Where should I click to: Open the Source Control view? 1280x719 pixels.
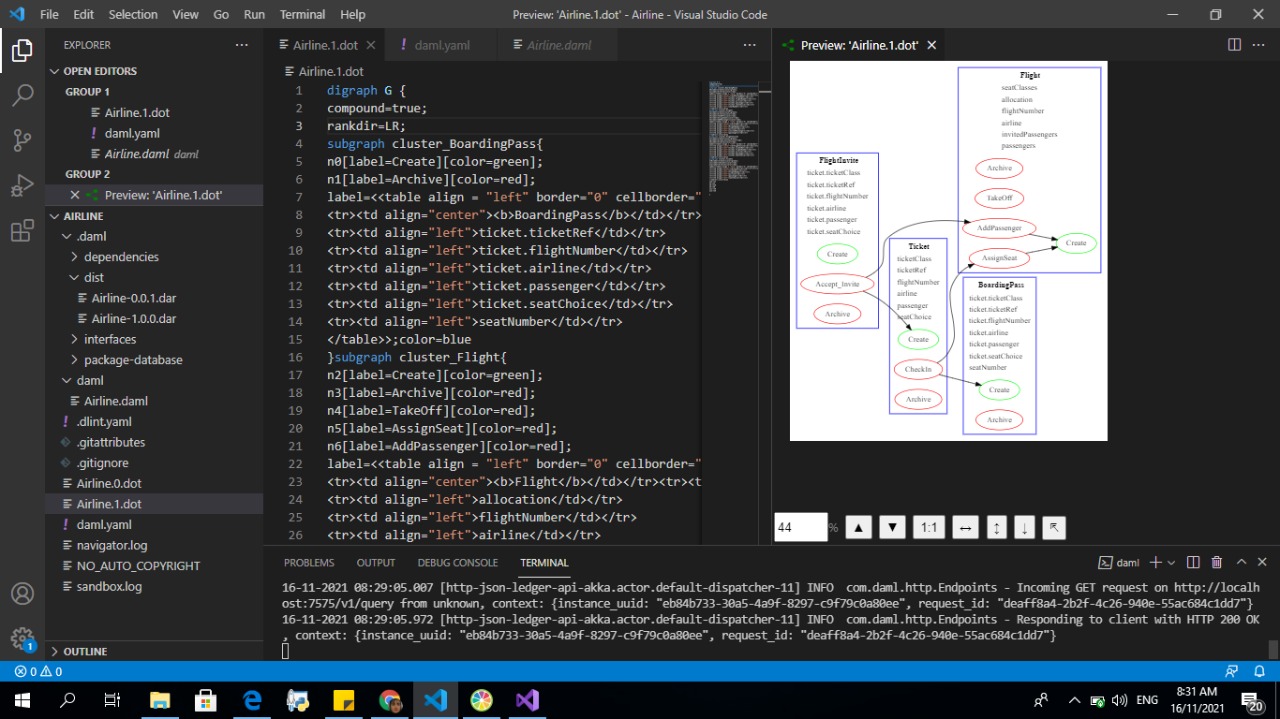click(x=22, y=140)
